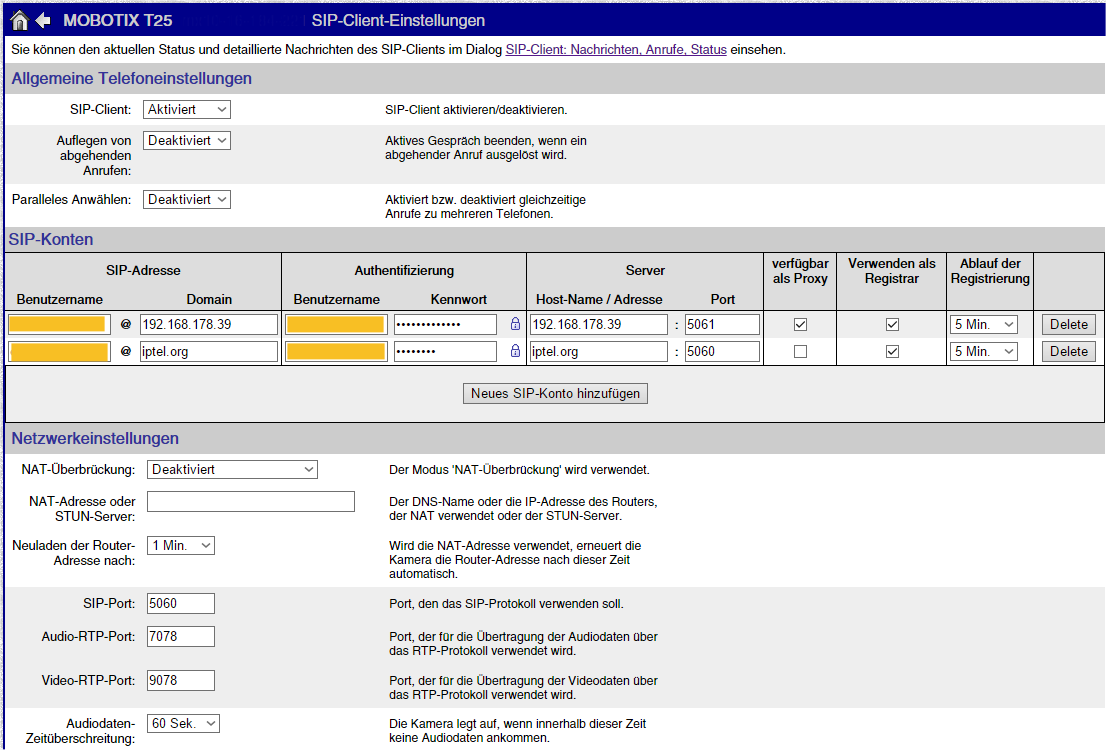
Task: Delete the 192.168.178.39 SIP account
Action: [x=1069, y=325]
